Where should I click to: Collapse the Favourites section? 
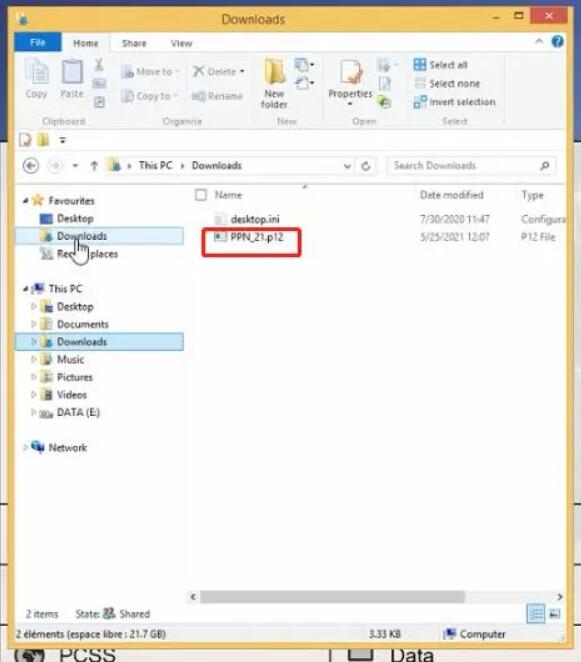(25, 201)
